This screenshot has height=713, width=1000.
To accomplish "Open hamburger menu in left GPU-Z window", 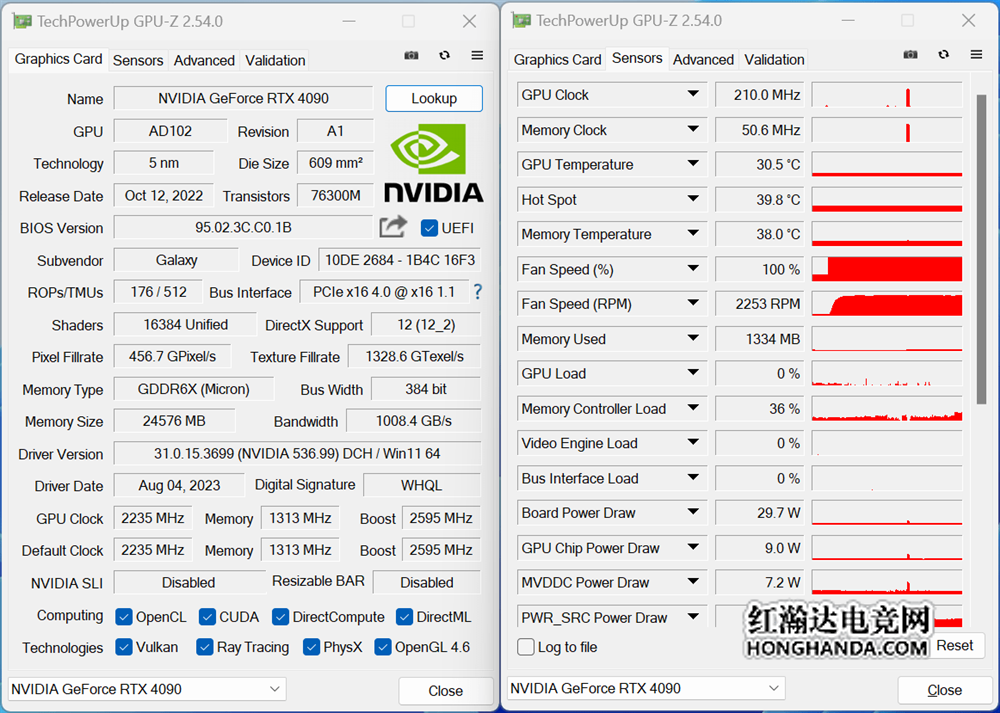I will point(477,55).
